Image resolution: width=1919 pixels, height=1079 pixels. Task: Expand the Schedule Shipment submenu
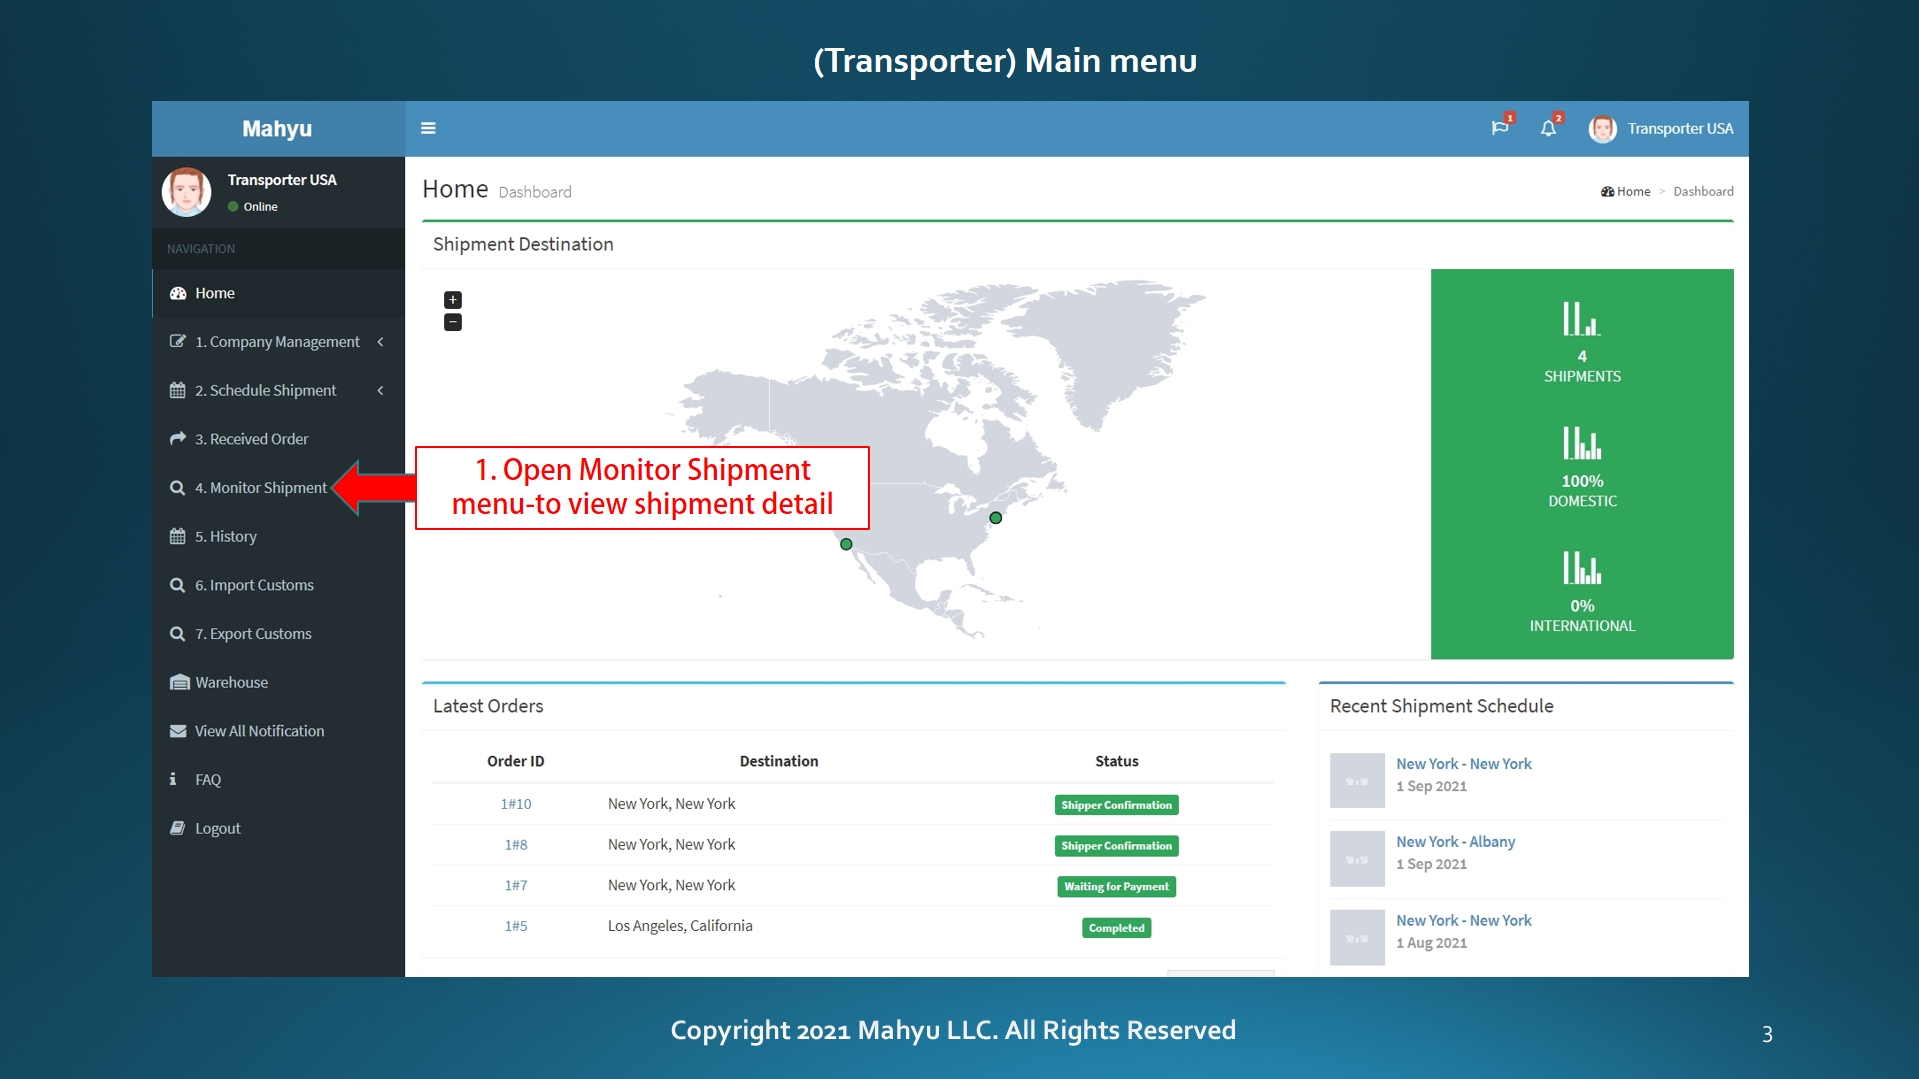coord(277,390)
